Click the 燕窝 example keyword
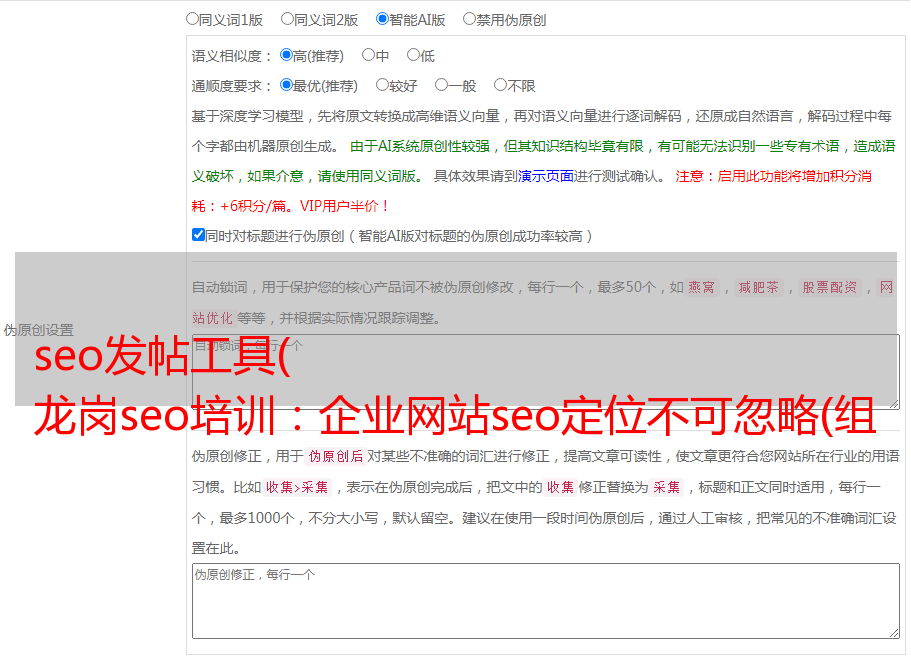Viewport: 911px width, 658px height. pos(701,287)
